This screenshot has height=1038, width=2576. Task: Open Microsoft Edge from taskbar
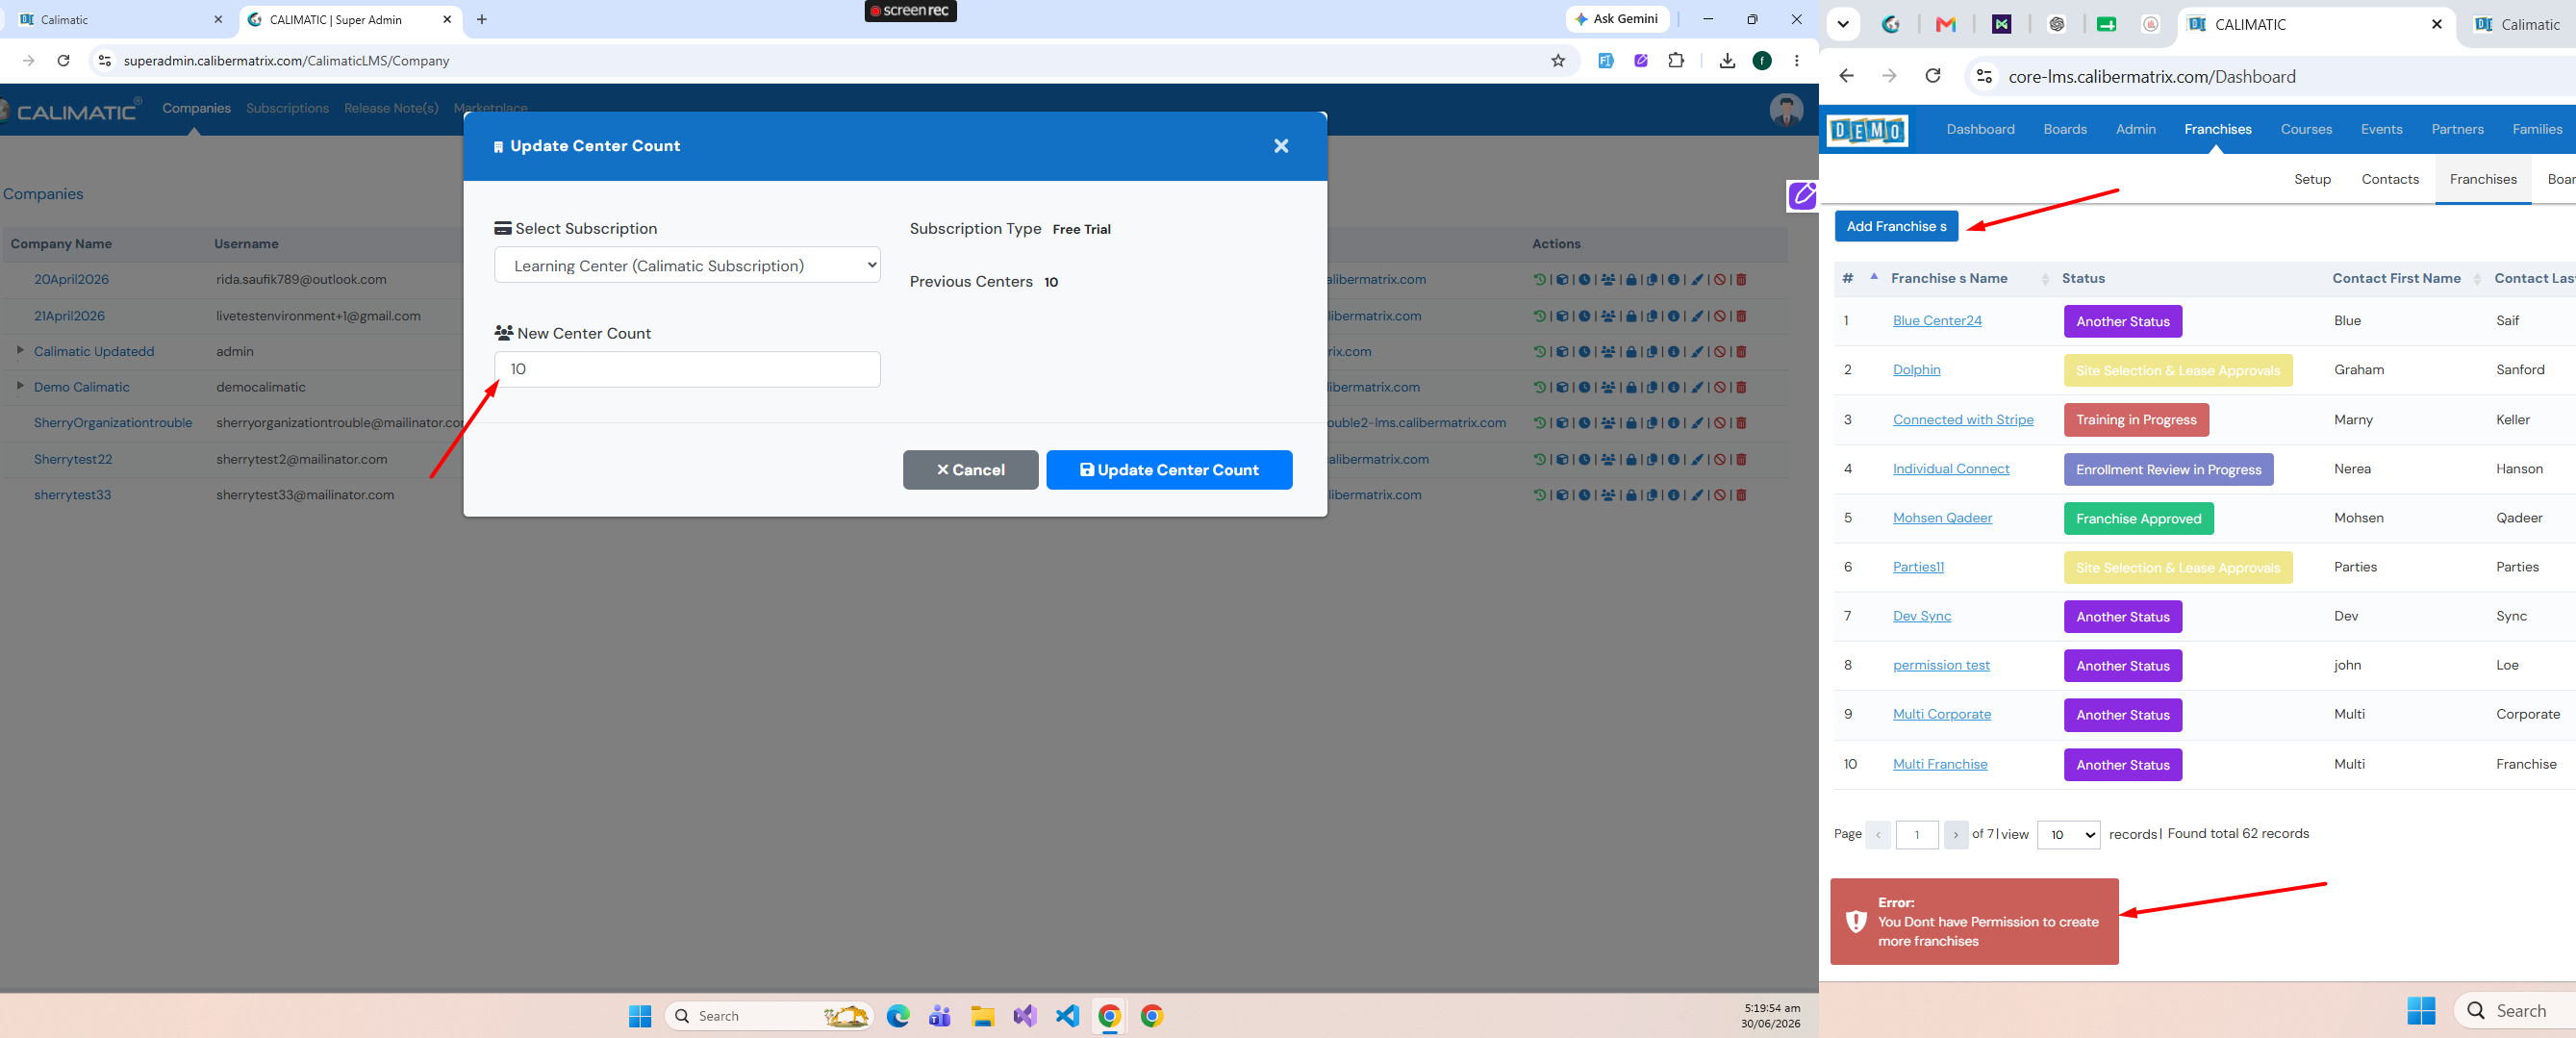point(898,1016)
